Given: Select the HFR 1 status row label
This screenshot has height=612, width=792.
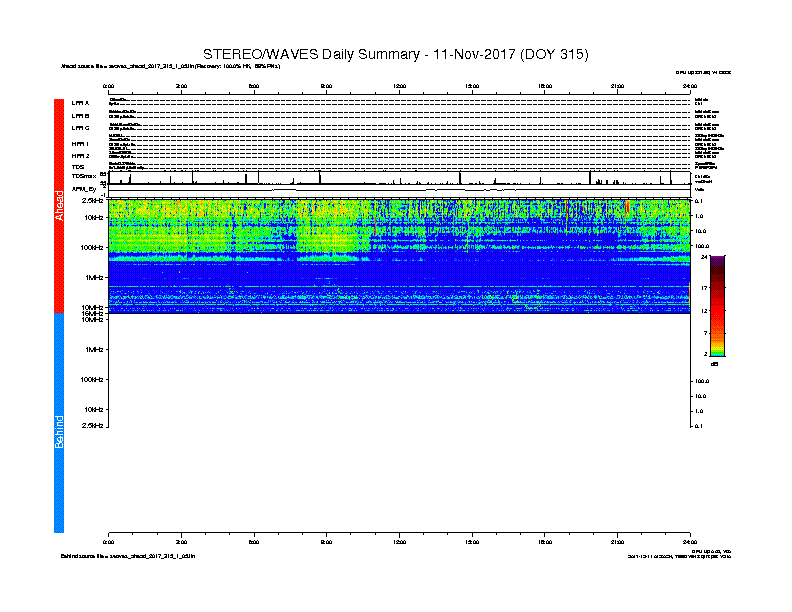Looking at the screenshot, I should [x=80, y=144].
